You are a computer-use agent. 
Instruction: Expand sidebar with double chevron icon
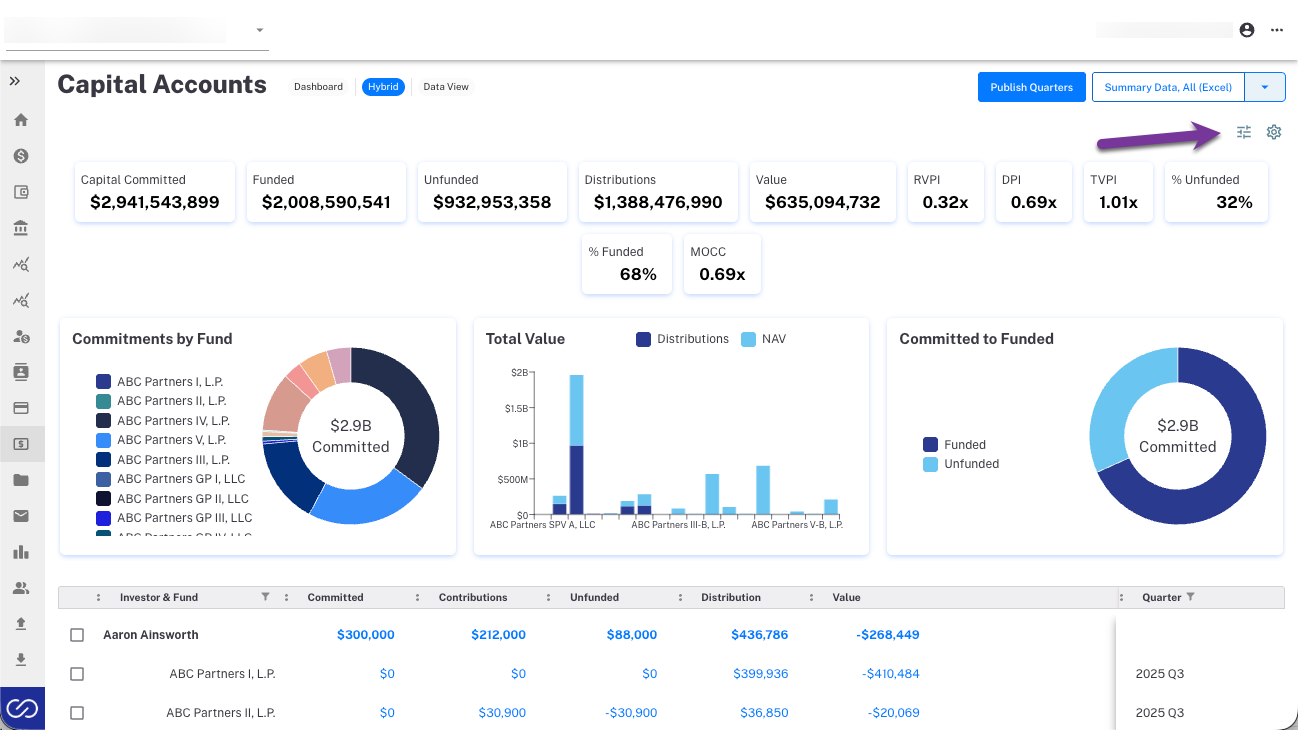[15, 81]
